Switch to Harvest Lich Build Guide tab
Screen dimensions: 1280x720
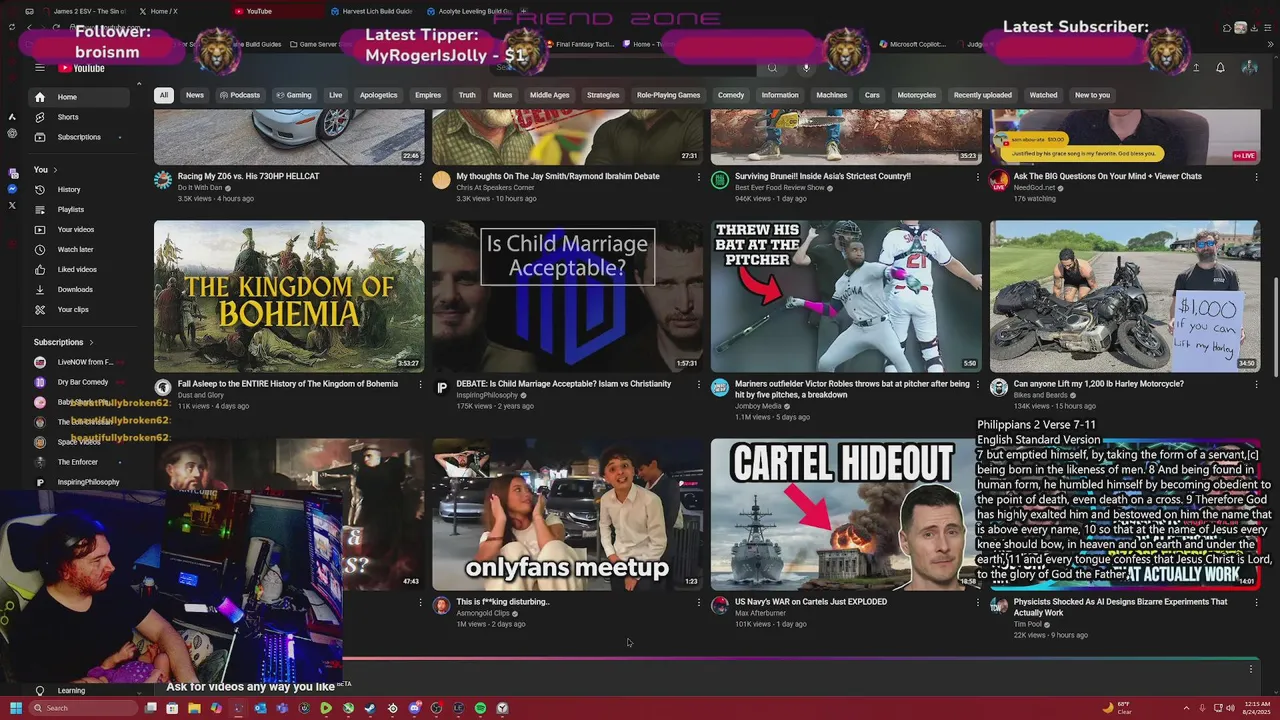click(370, 11)
